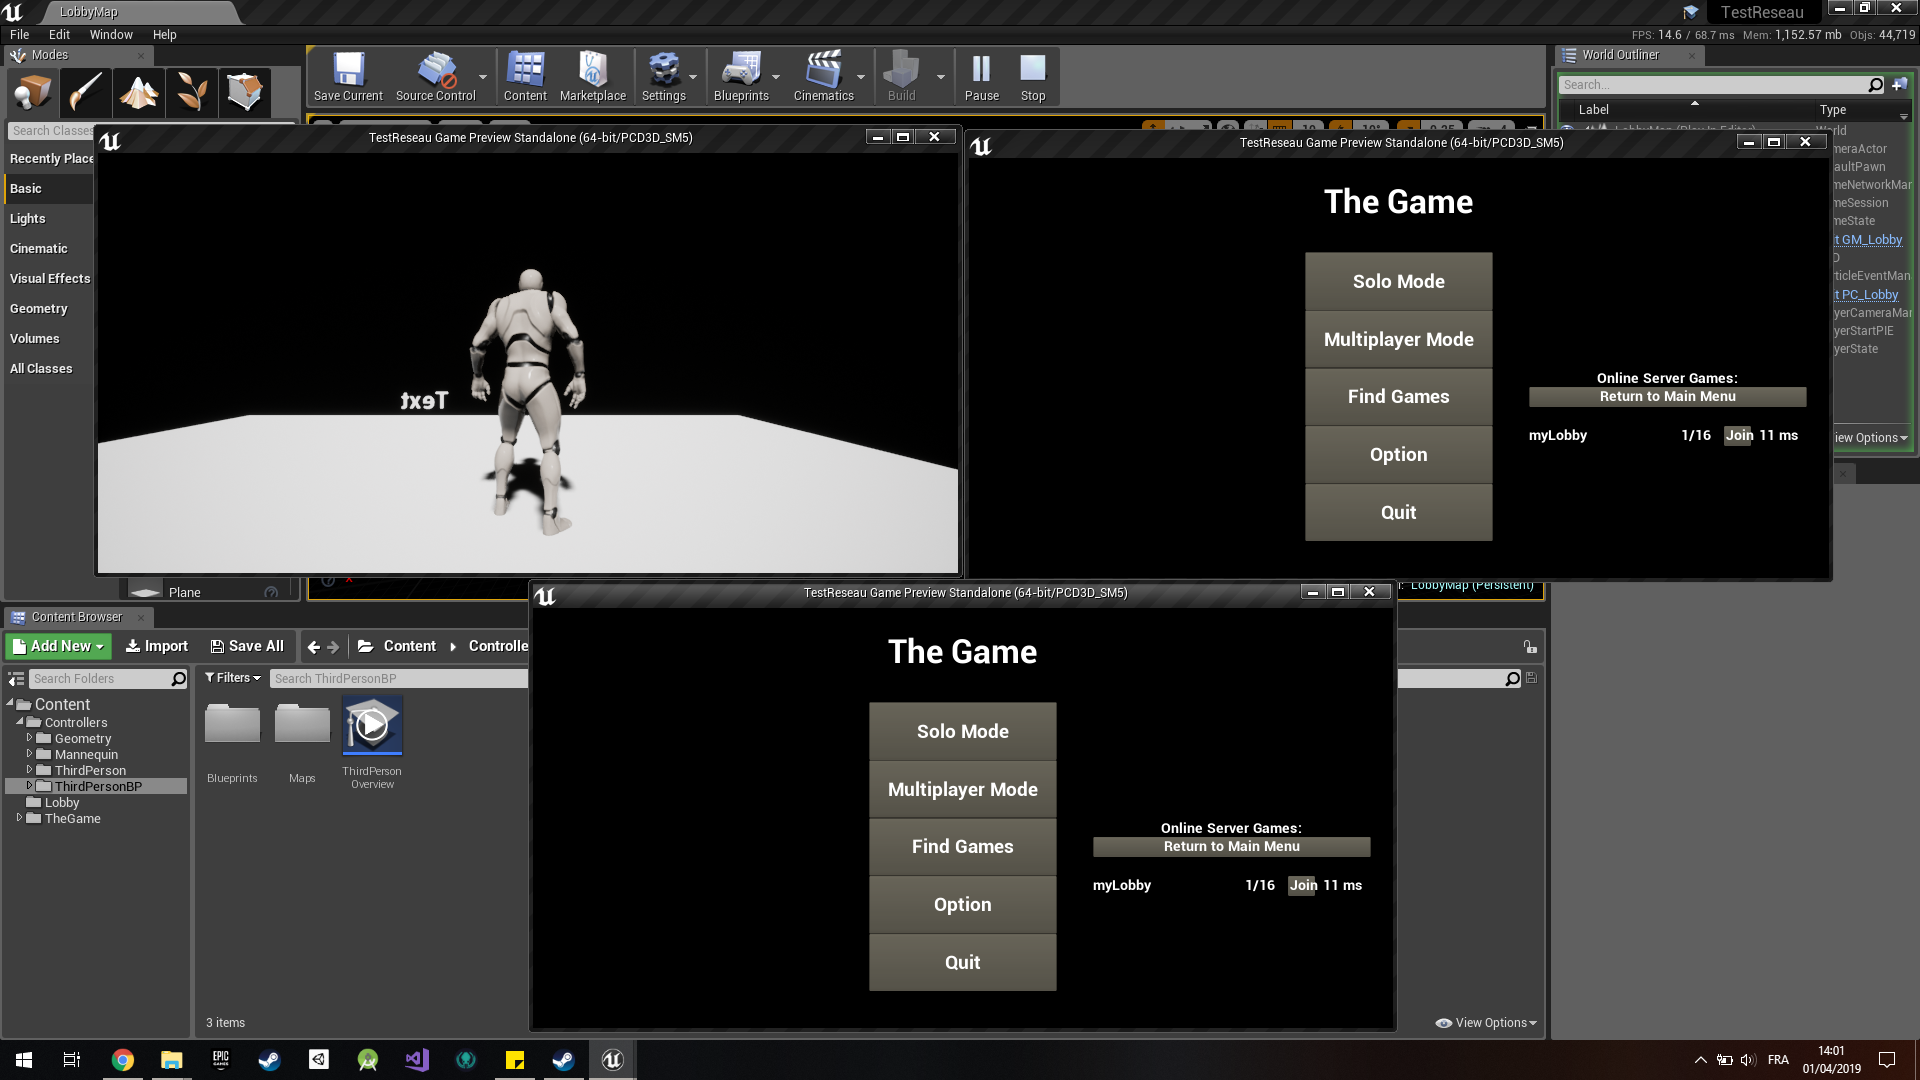Open Foliage mode using the plant icon

pyautogui.click(x=192, y=92)
